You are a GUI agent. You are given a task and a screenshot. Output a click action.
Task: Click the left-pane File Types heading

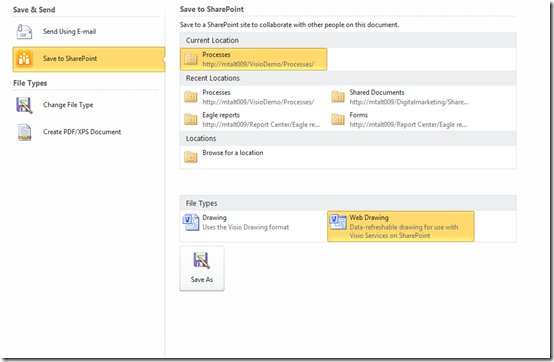tap(30, 83)
